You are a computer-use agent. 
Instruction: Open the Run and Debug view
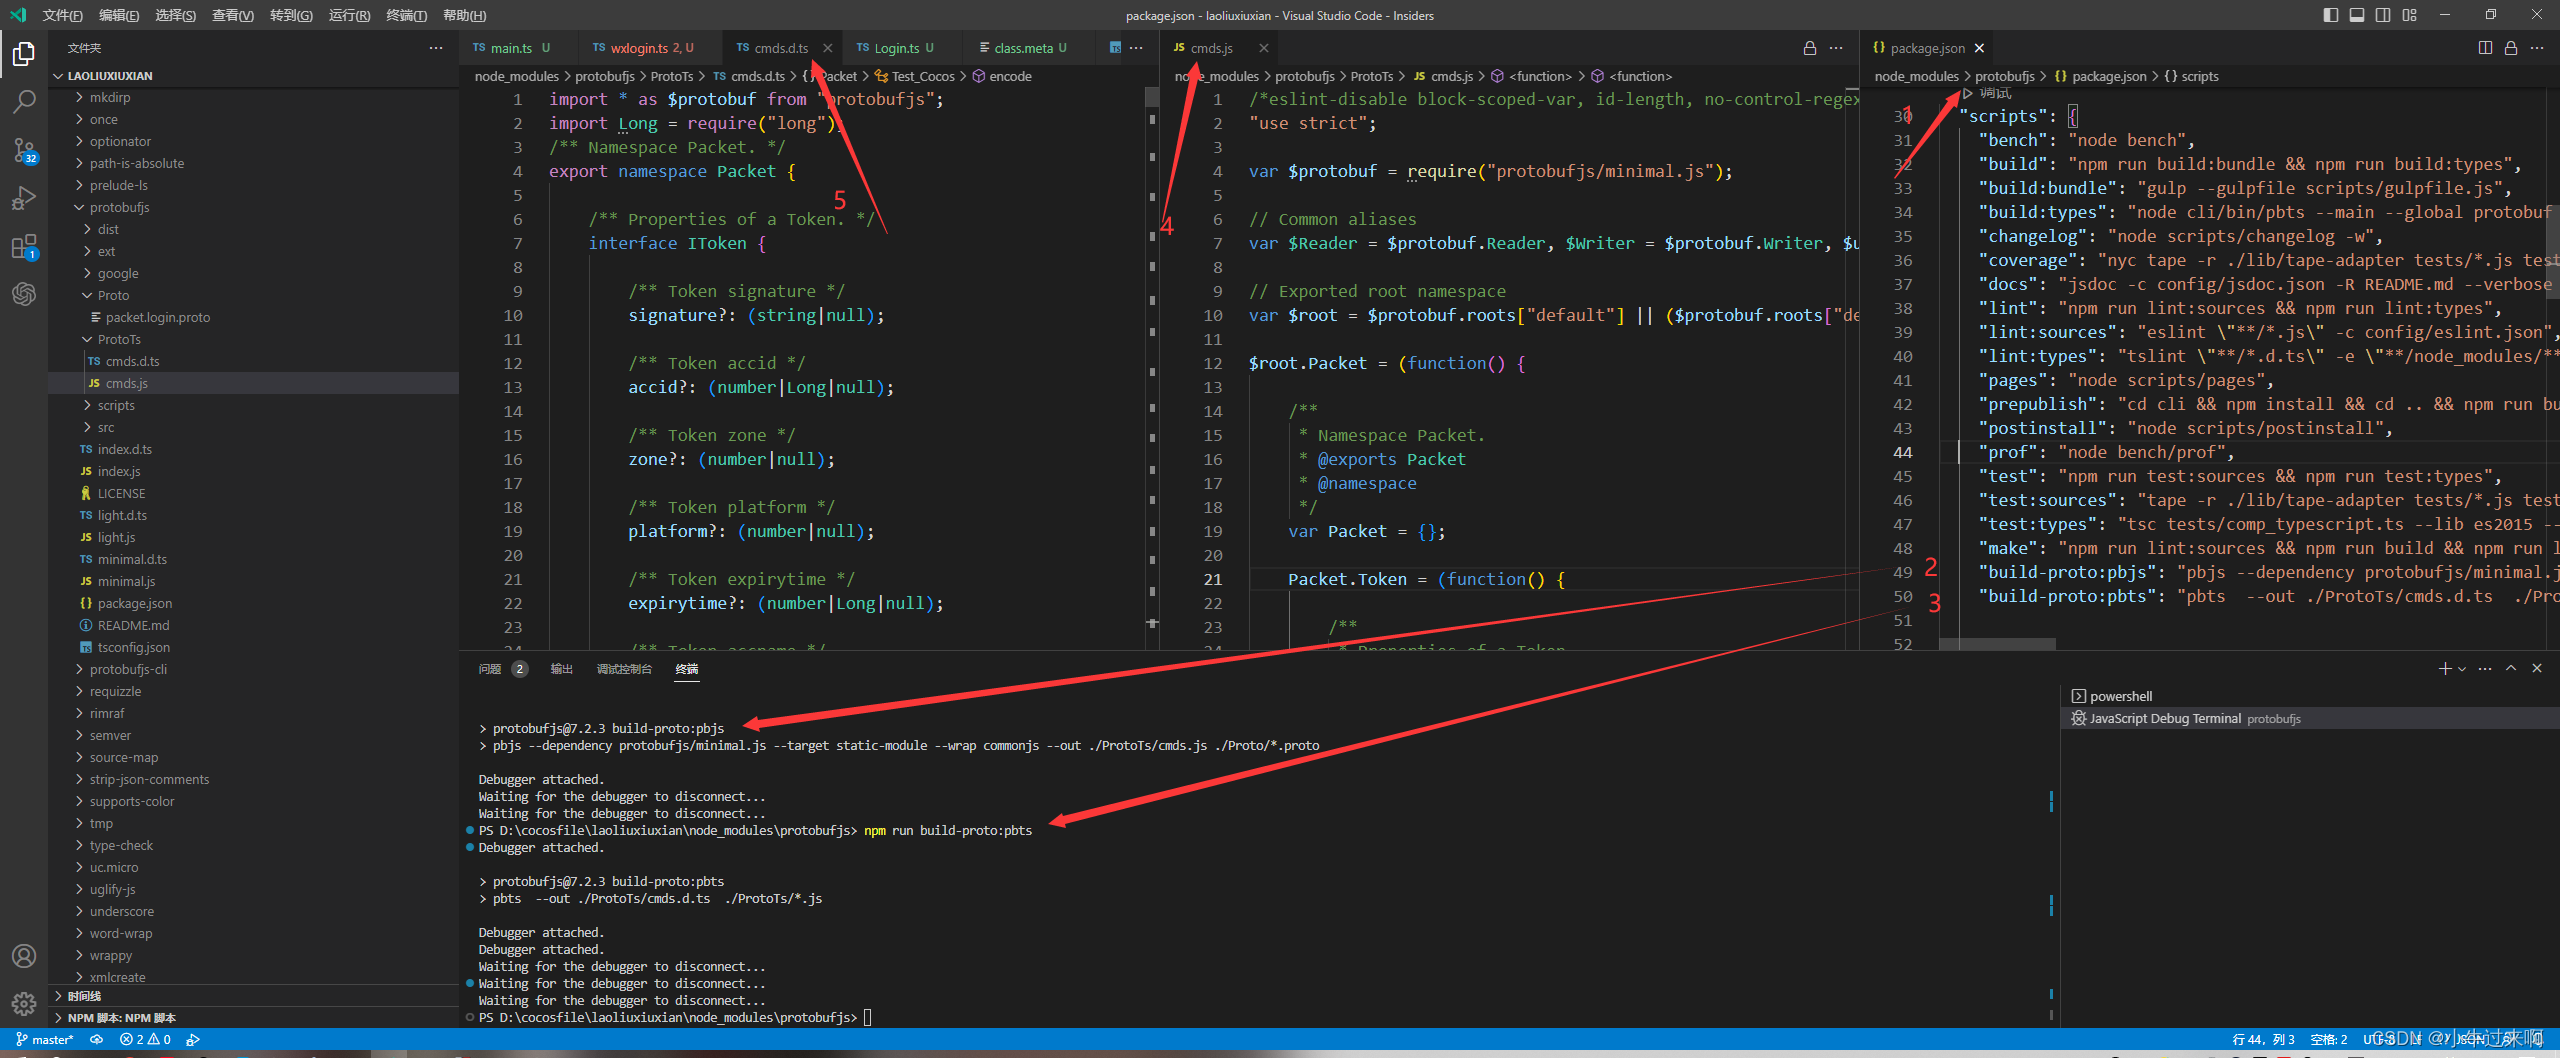point(24,198)
